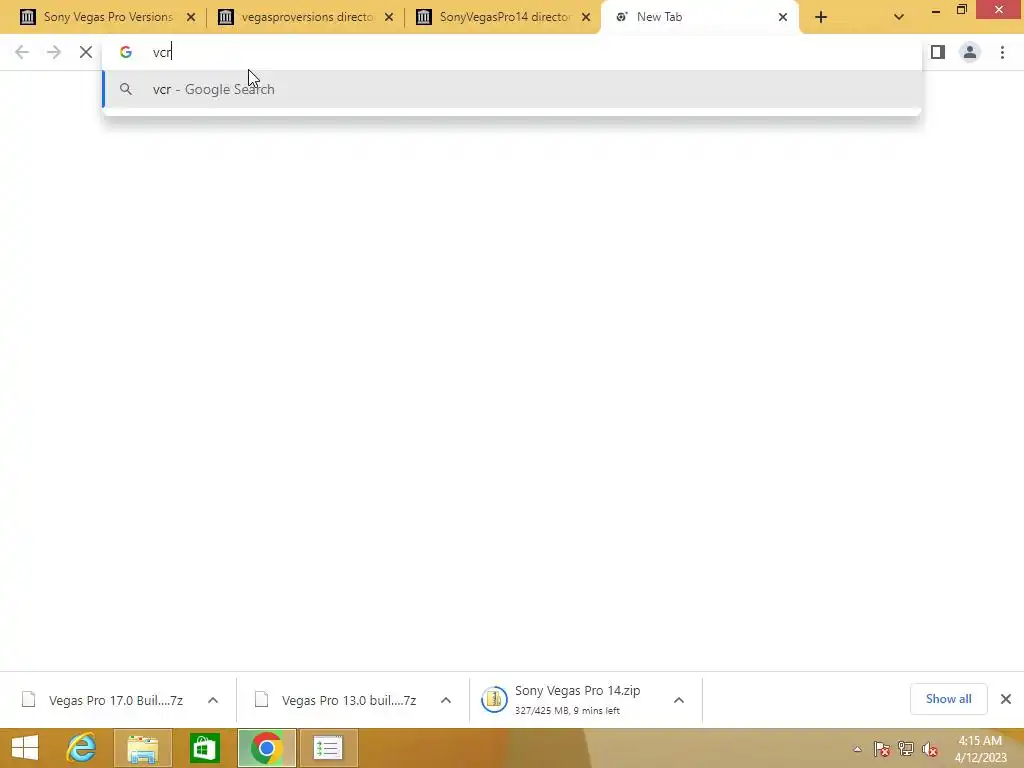Click the file icon of Vegas Pro 17.0 download

tap(29, 699)
